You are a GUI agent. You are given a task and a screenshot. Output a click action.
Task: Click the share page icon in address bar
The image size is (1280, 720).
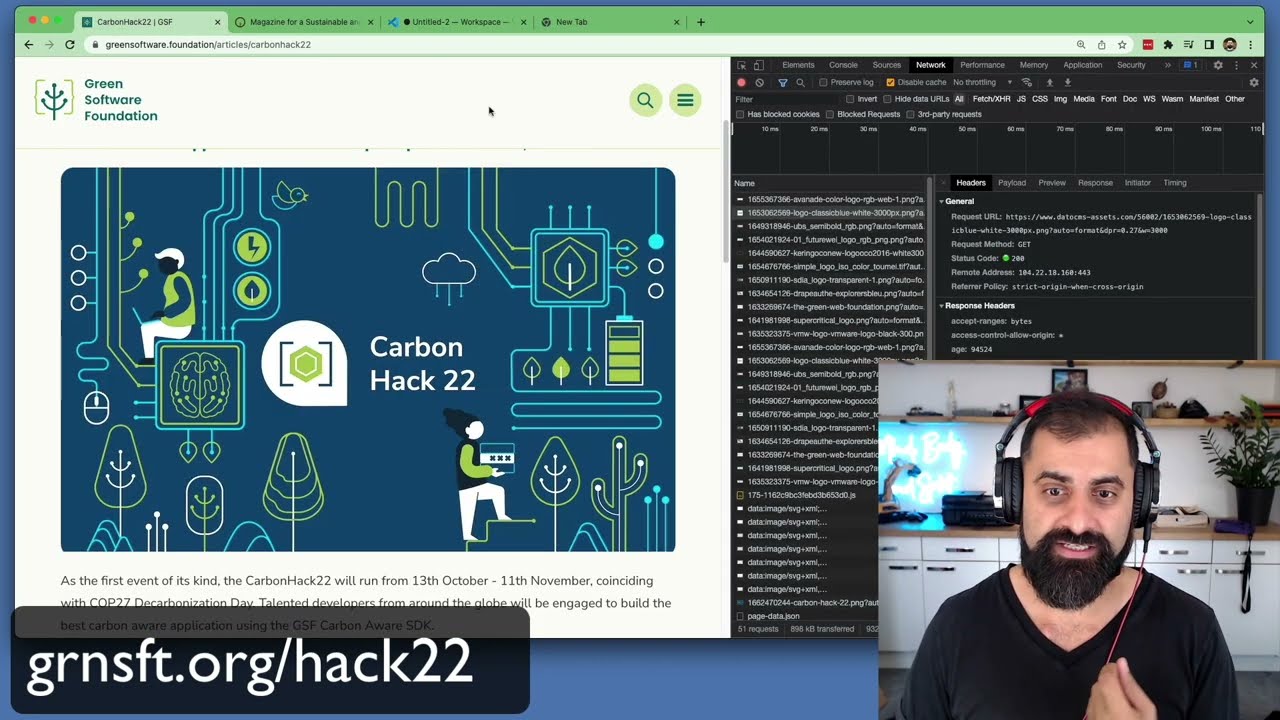[x=1101, y=45]
